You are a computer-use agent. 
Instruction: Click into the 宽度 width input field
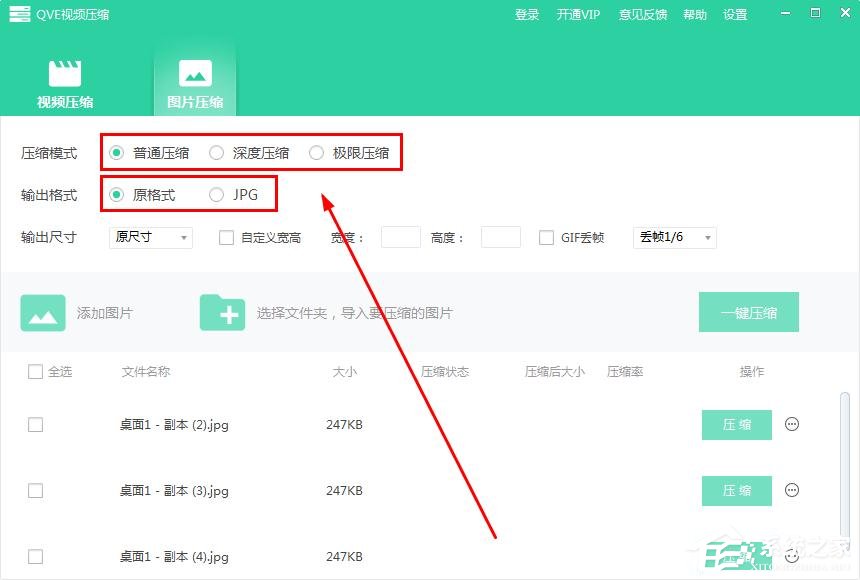click(400, 238)
